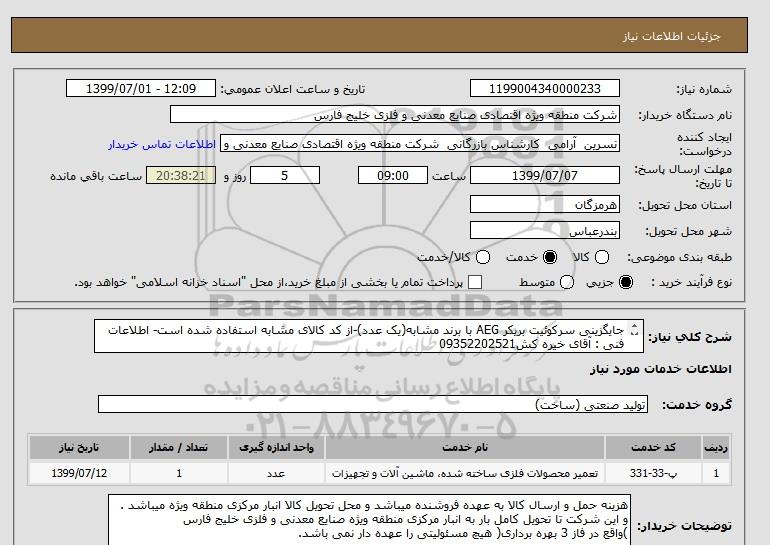This screenshot has height=545, width=770.
Task: Click the اطلاعات خدمات مورد نیاز section heading
Action: [x=660, y=369]
